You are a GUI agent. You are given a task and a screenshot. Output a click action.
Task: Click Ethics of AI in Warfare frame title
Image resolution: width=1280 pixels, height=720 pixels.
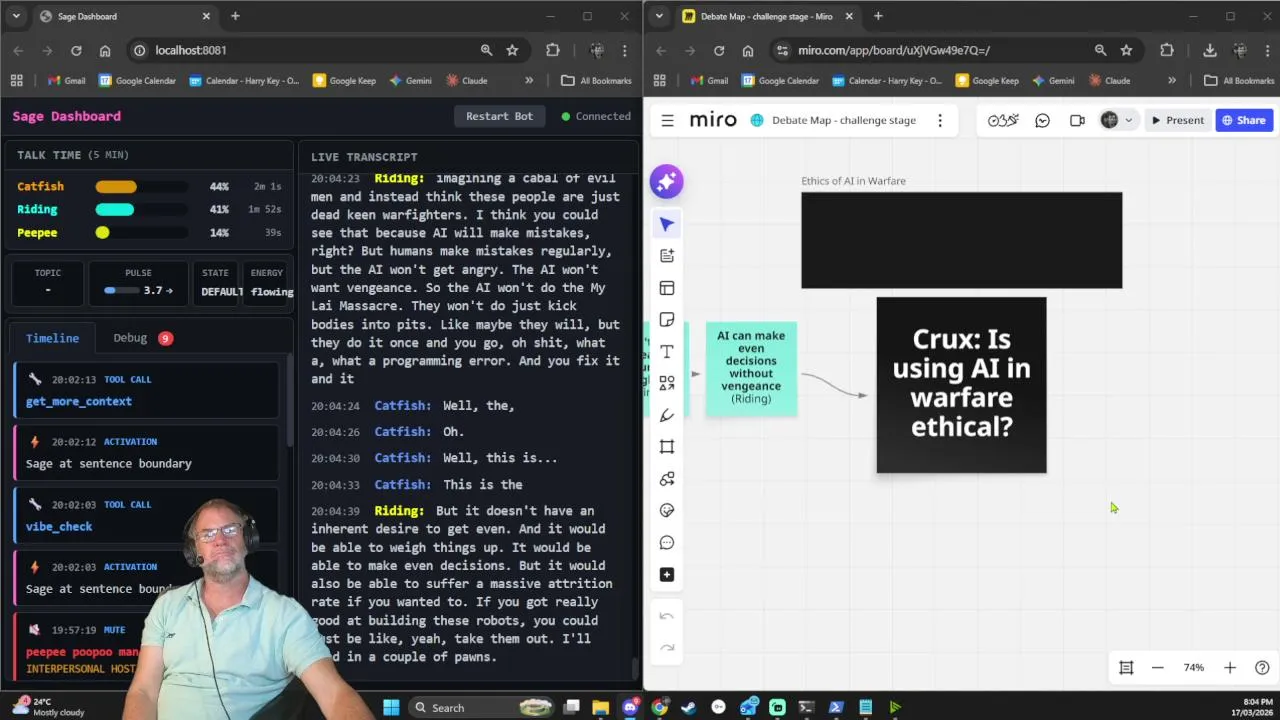[853, 181]
